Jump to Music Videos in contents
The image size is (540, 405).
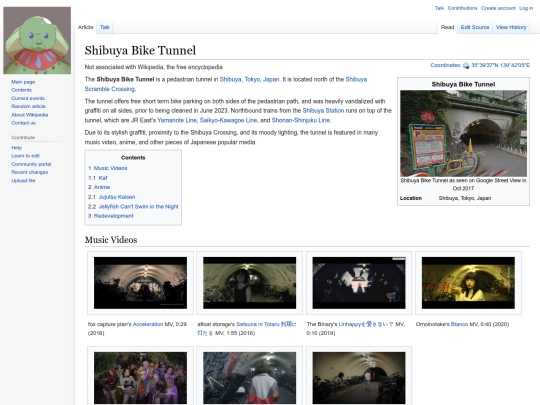(111, 168)
